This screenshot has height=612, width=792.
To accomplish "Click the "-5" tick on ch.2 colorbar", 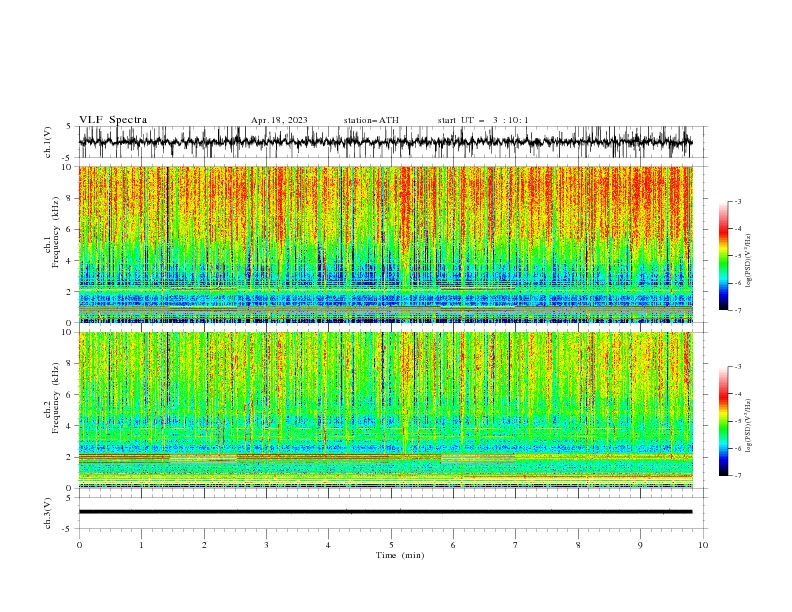I will 738,421.
